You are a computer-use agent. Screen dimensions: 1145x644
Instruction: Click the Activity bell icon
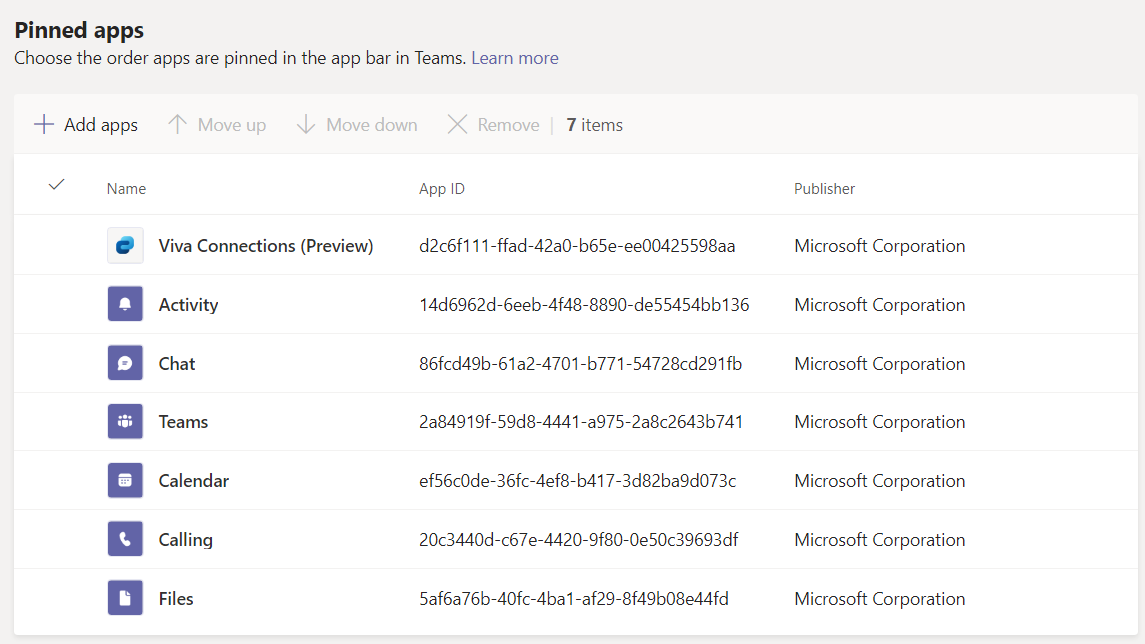pos(125,305)
